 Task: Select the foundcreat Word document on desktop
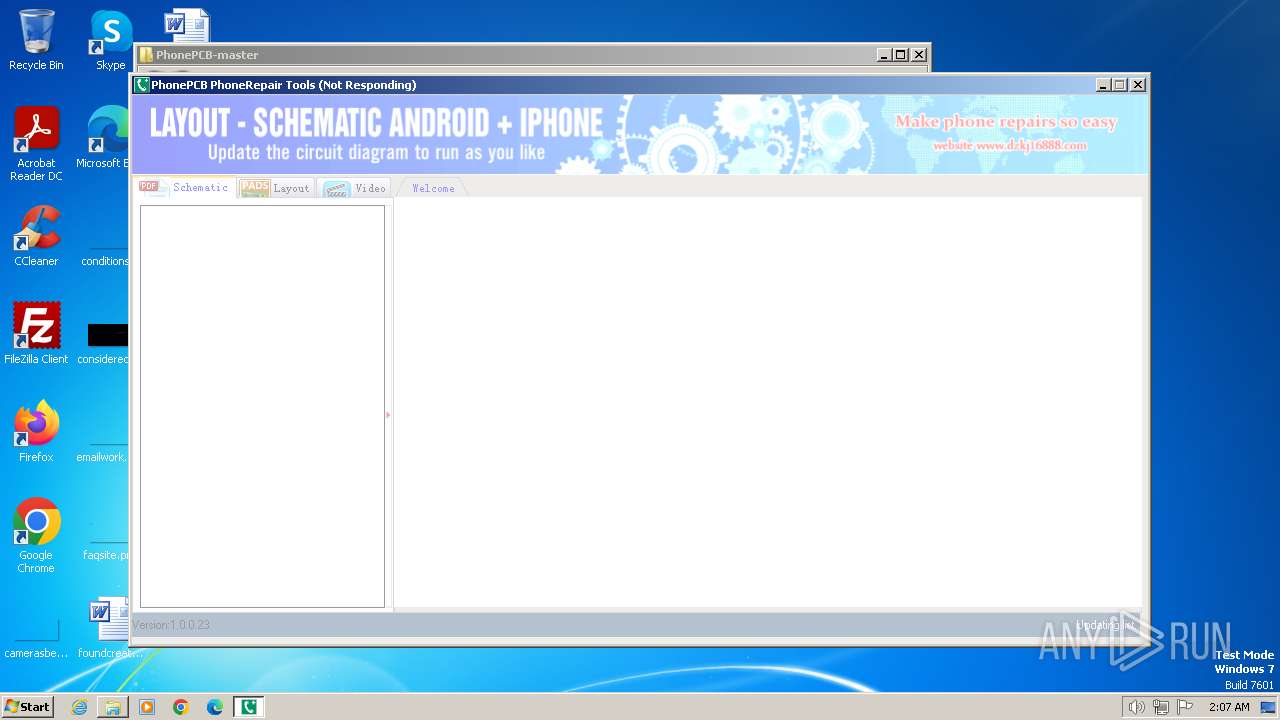point(108,628)
